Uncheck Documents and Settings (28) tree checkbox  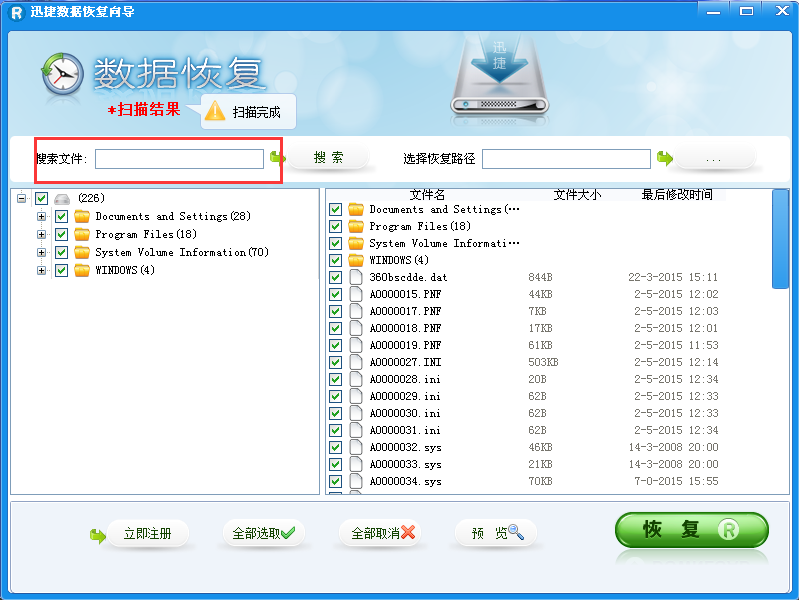click(x=62, y=217)
